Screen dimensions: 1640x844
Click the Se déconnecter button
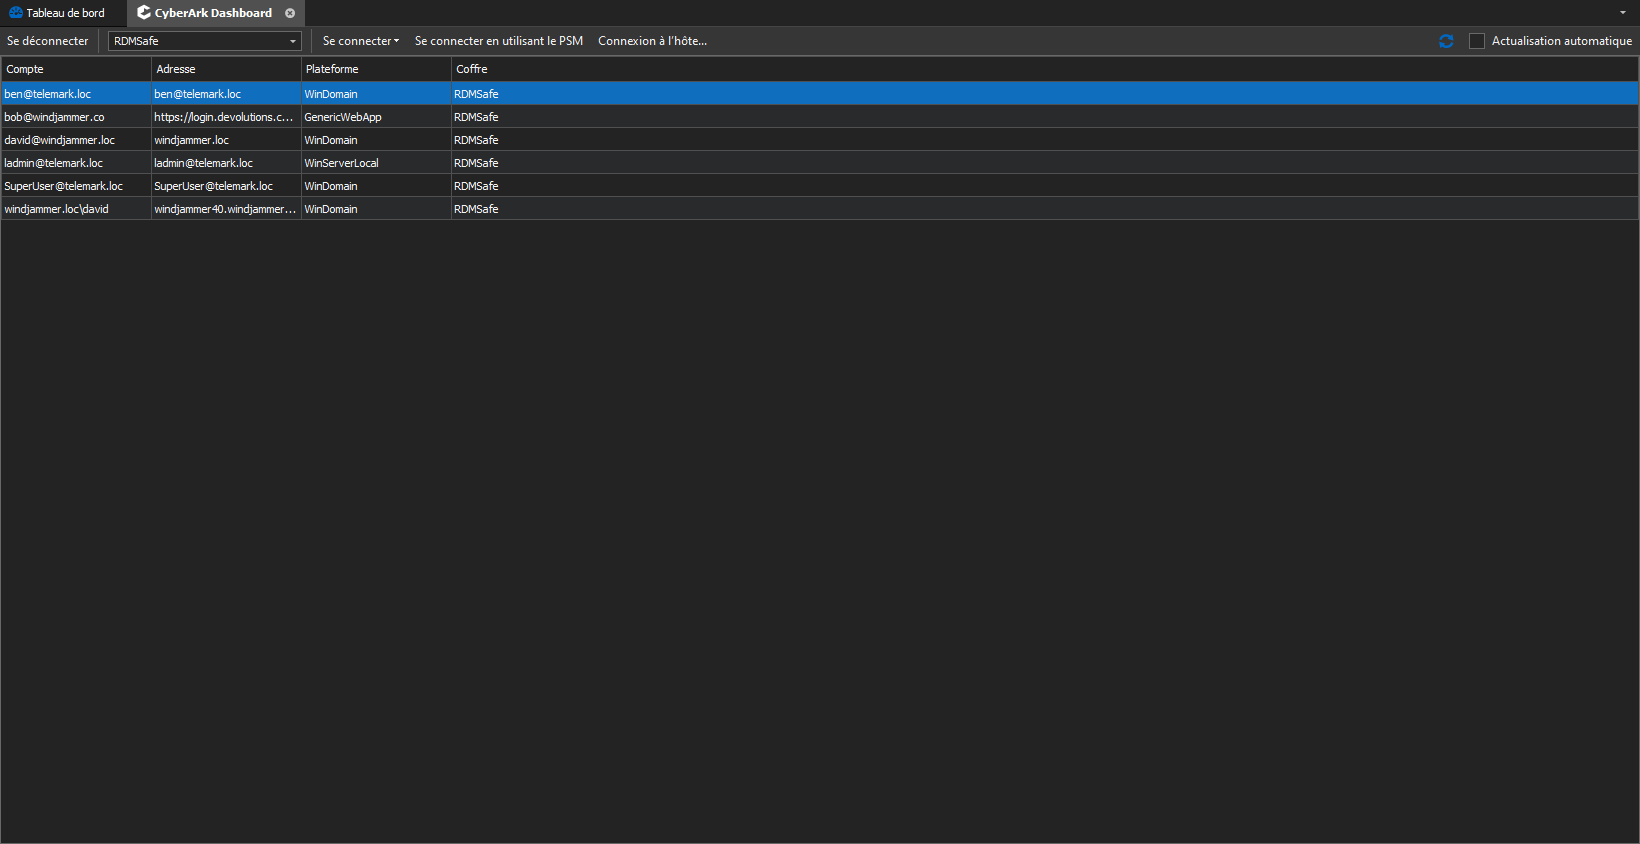point(48,41)
